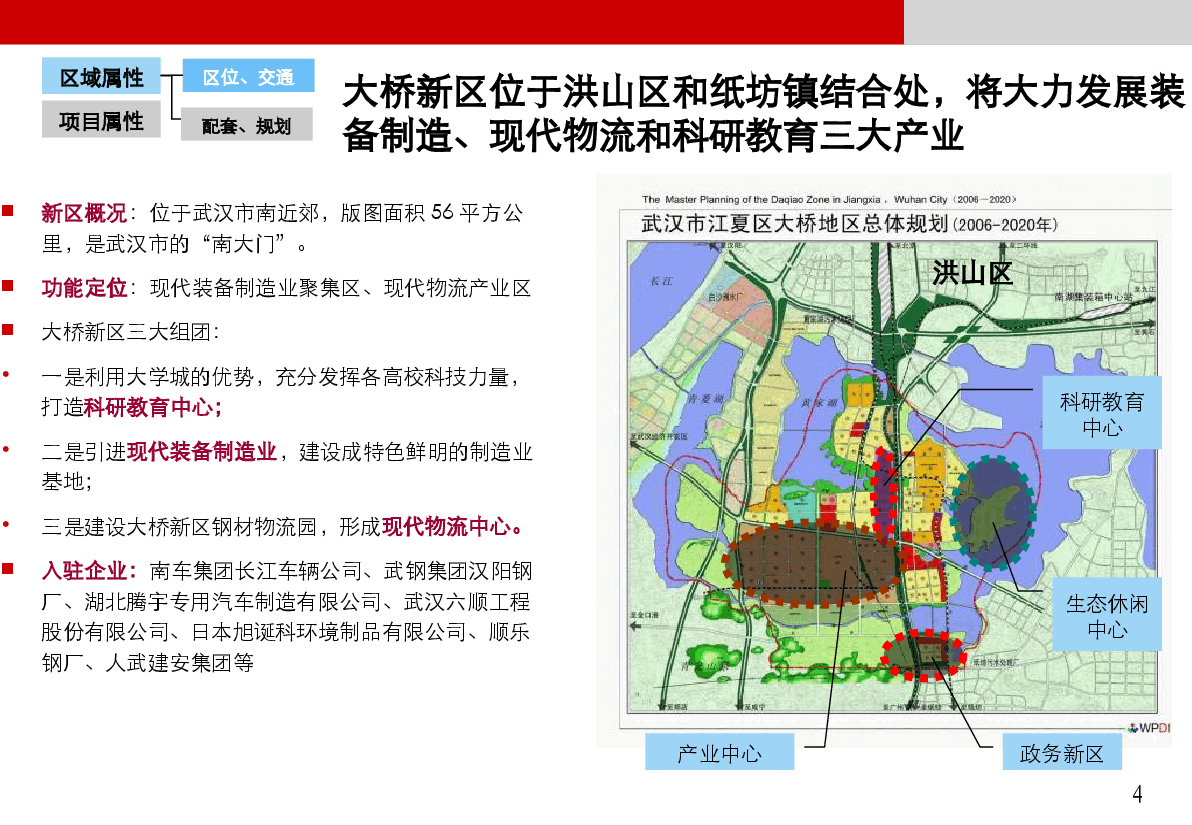Click the brown dotted industry zone on map
Image resolution: width=1192 pixels, height=825 pixels.
813,564
